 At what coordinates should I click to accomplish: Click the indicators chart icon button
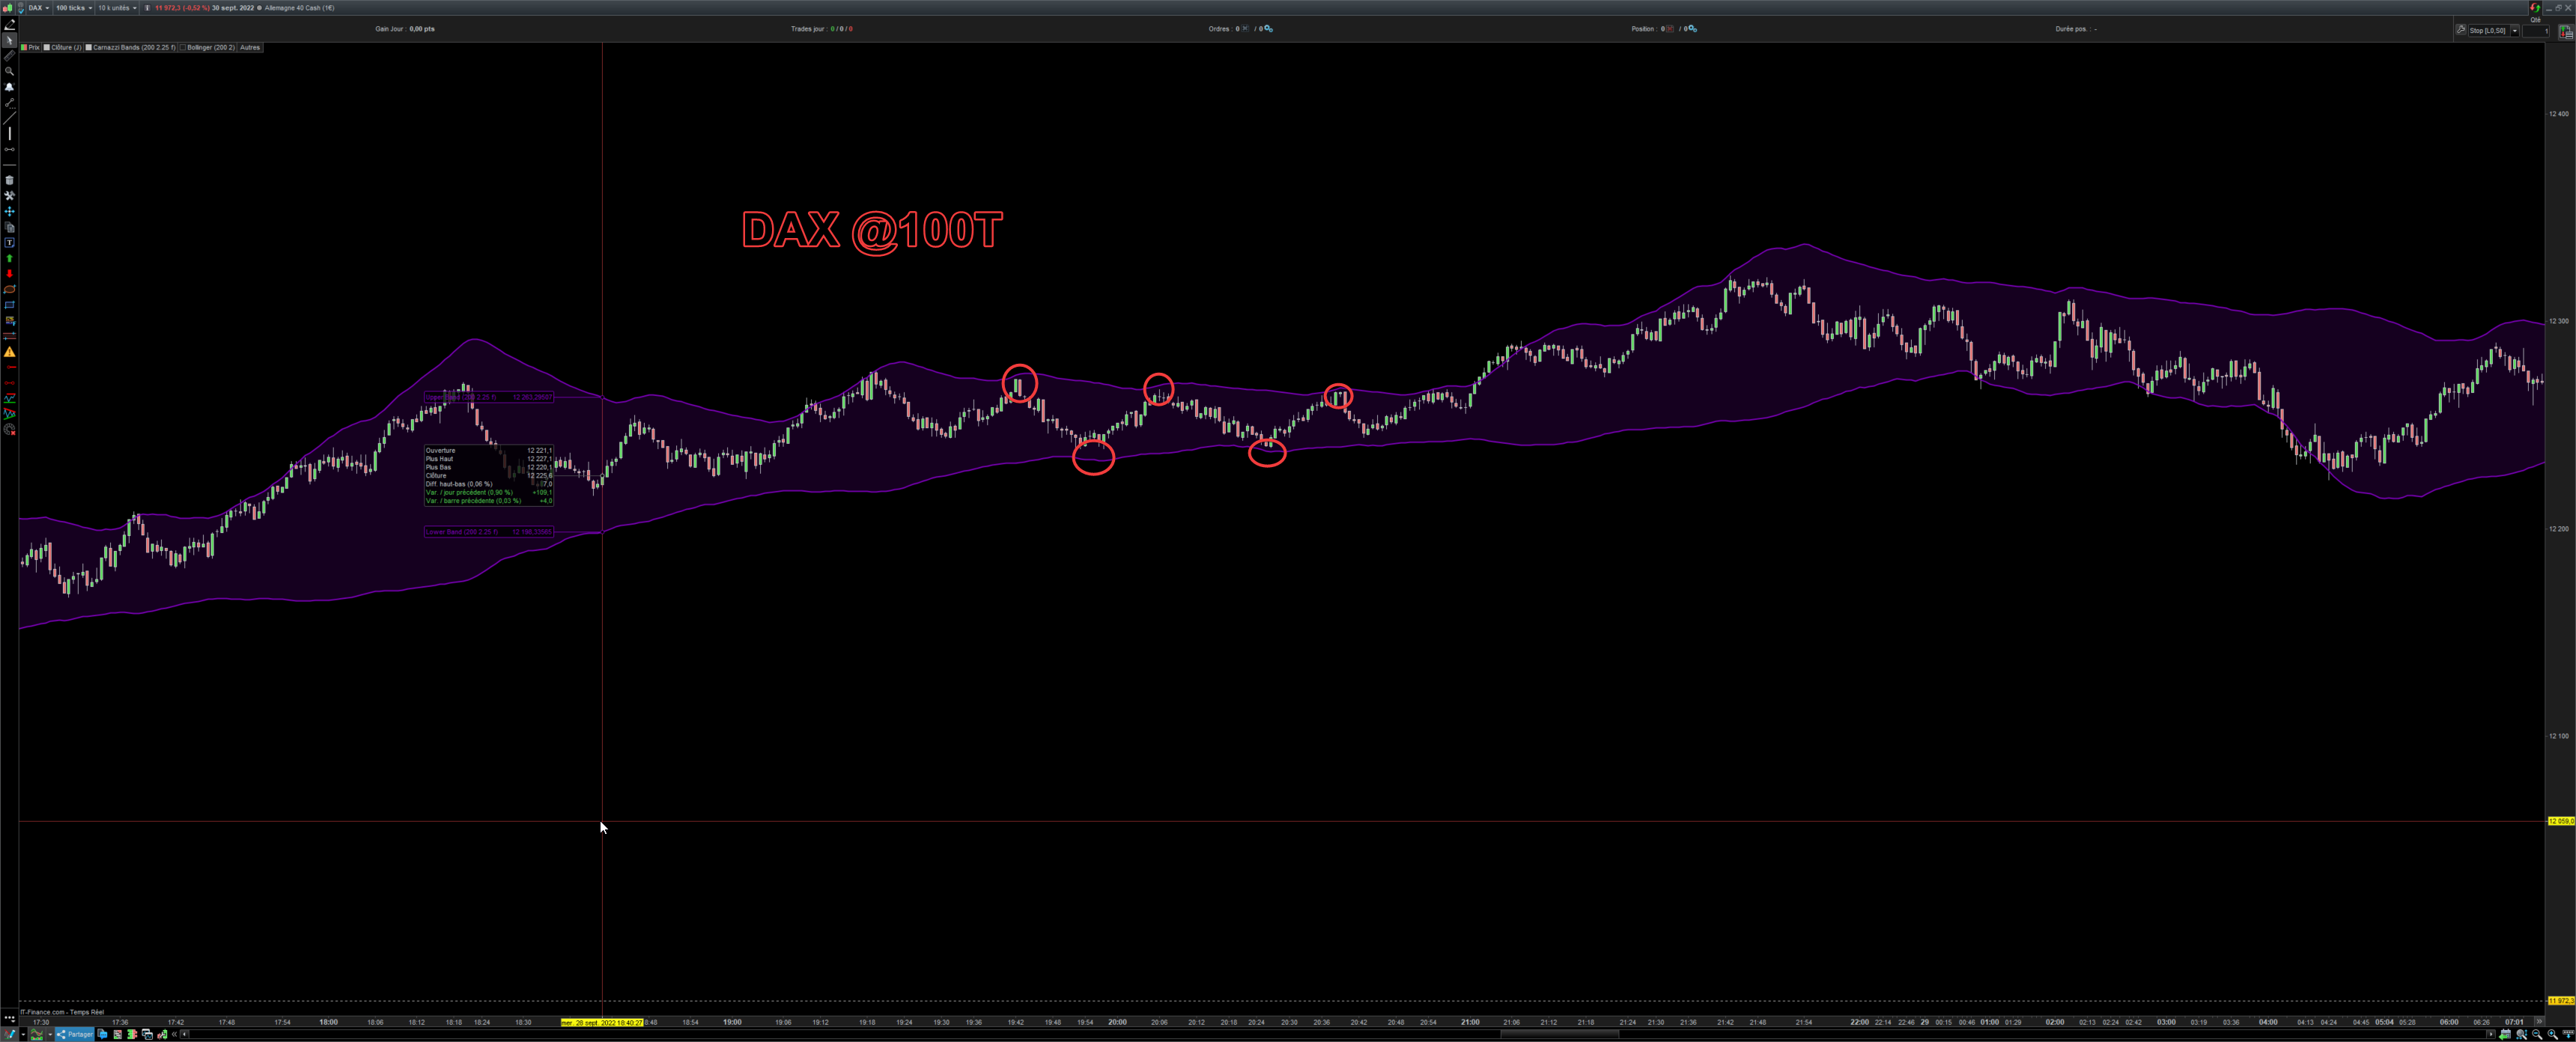[x=36, y=1034]
